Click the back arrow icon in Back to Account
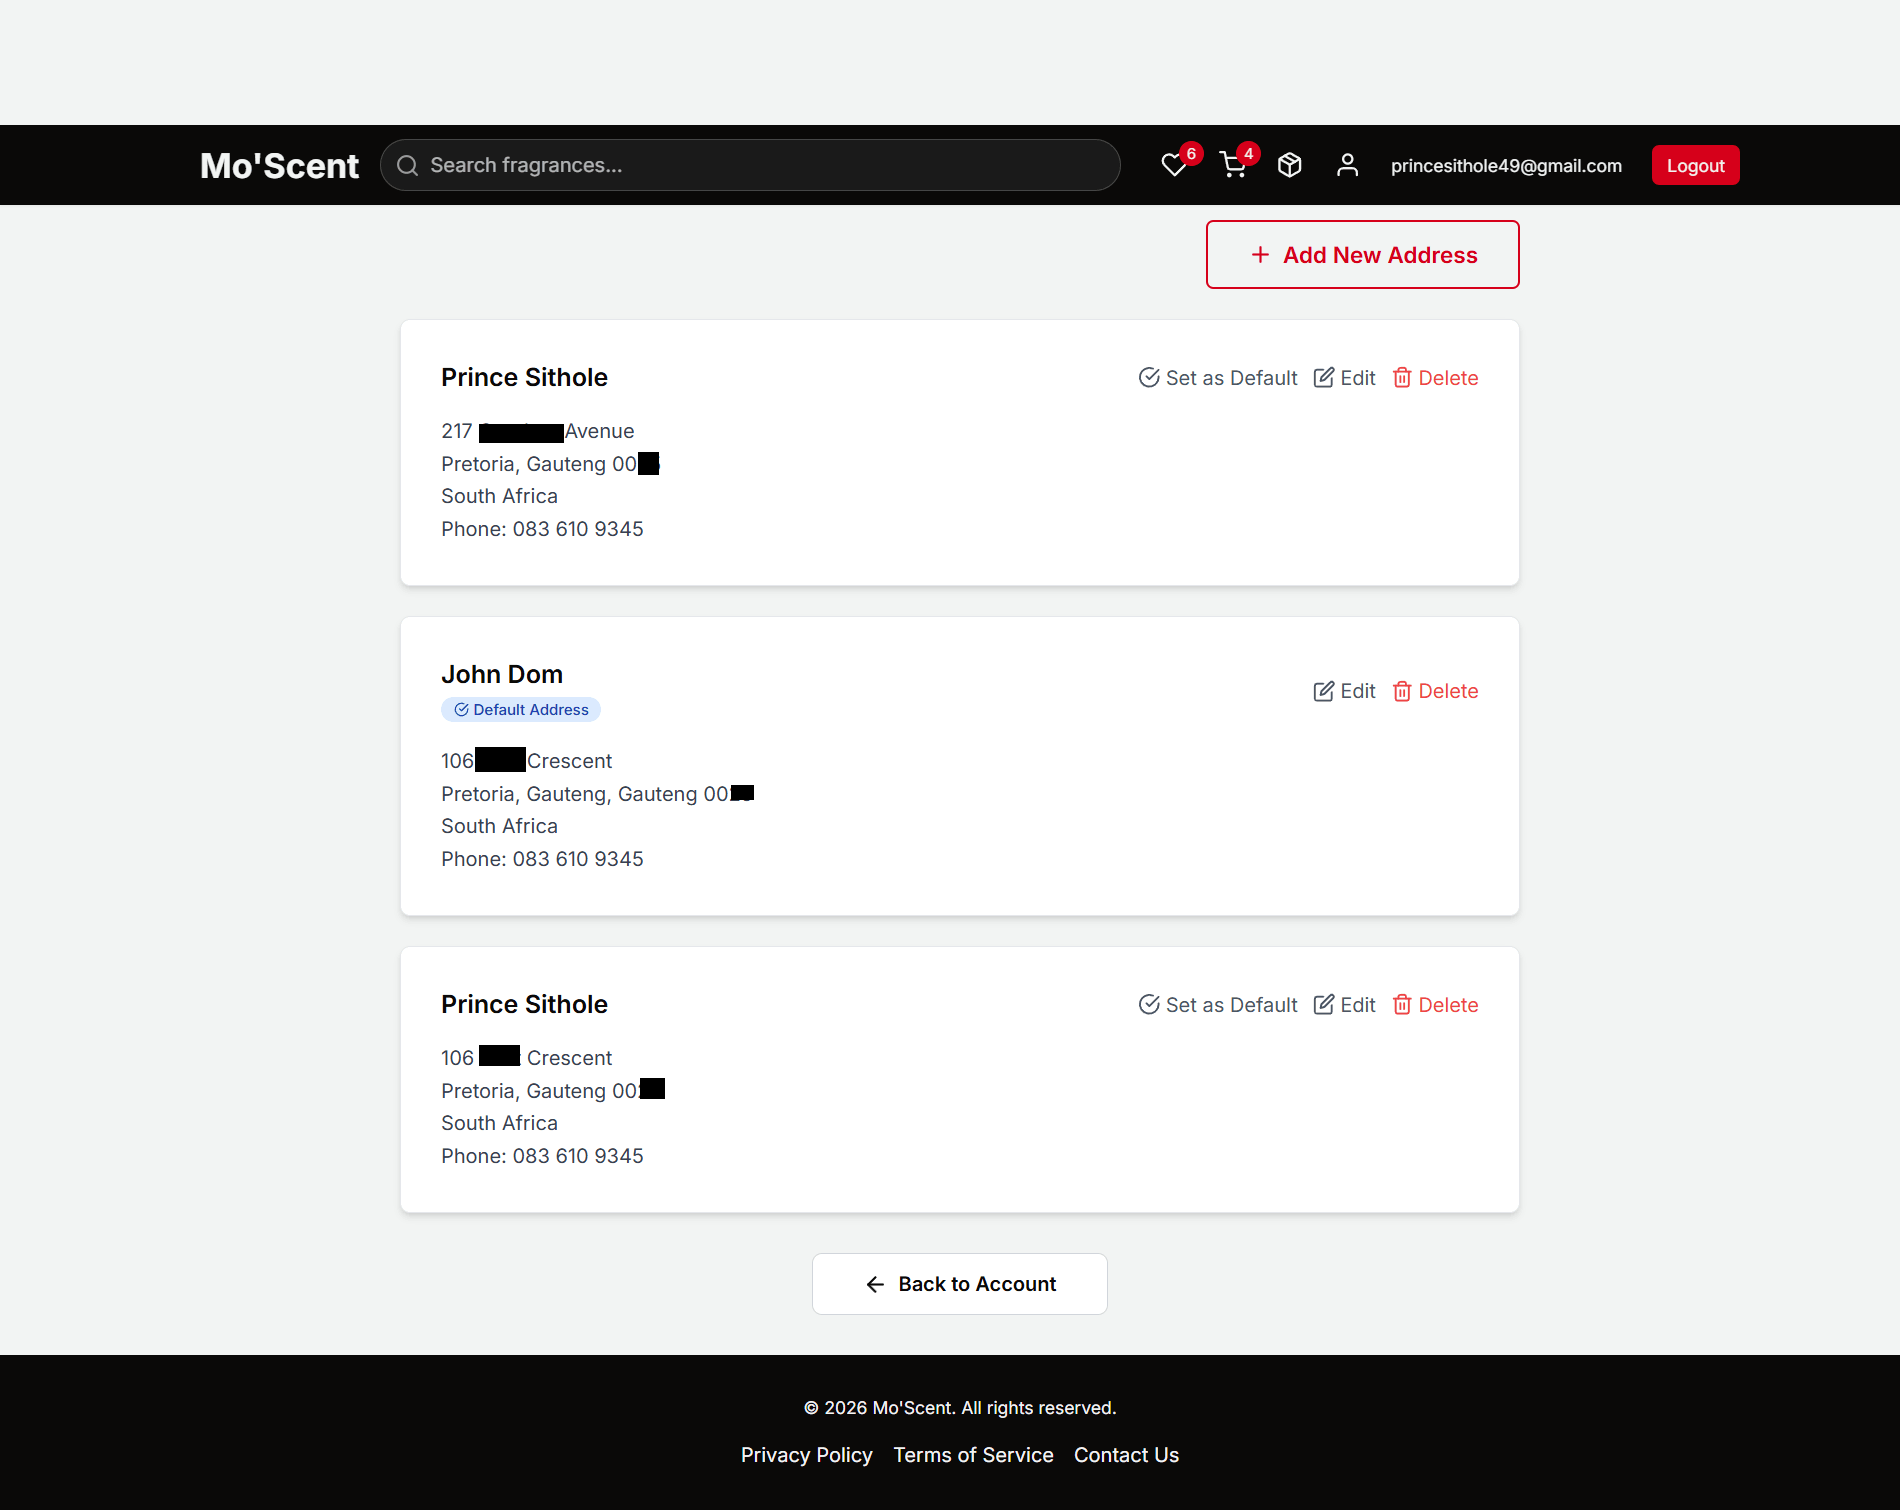1900x1510 pixels. 875,1284
